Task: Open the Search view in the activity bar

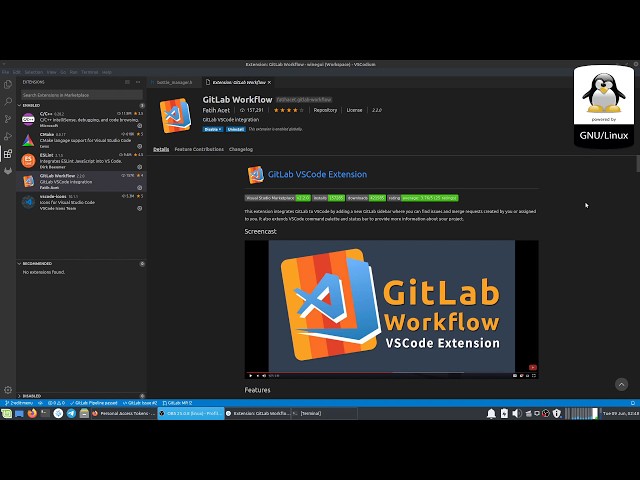Action: pos(8,102)
